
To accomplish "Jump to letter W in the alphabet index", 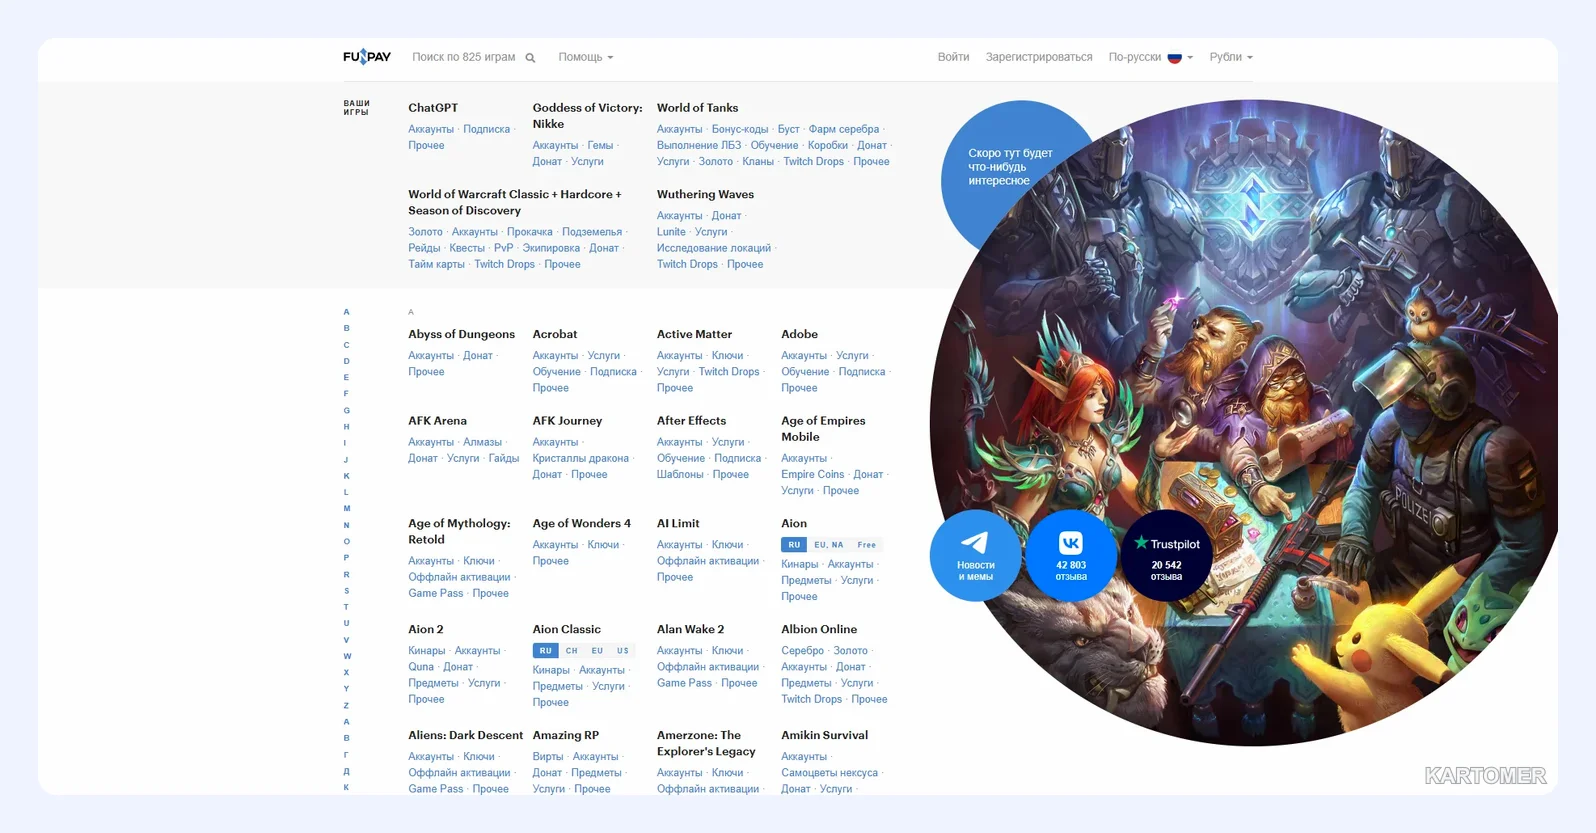I will pos(347,657).
